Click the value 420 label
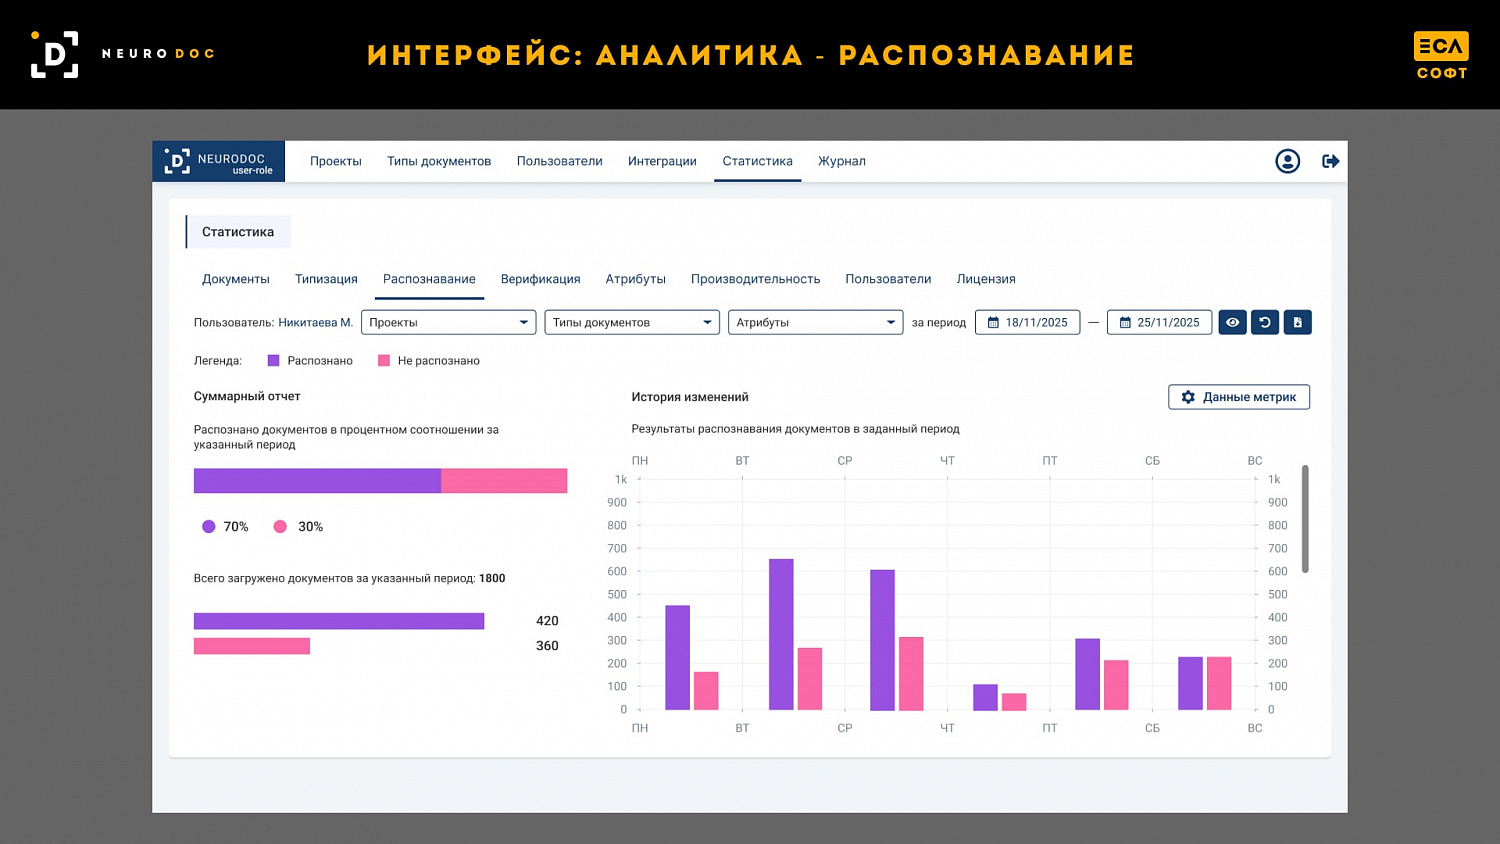Screen dimensions: 1500x844 pyautogui.click(x=547, y=621)
